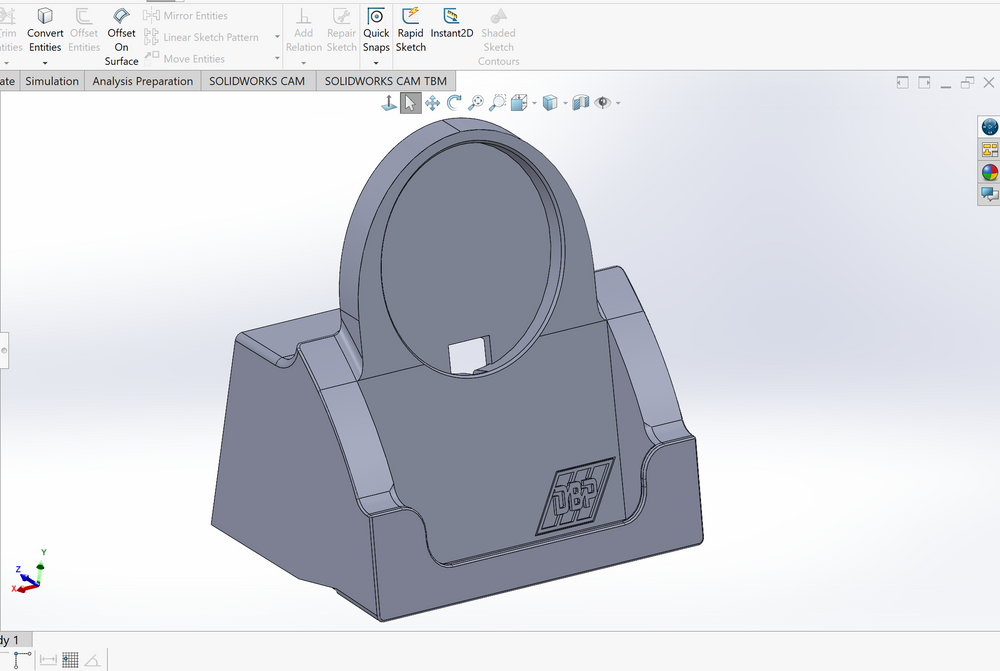Click the Section View icon
1000x671 pixels.
[580, 103]
